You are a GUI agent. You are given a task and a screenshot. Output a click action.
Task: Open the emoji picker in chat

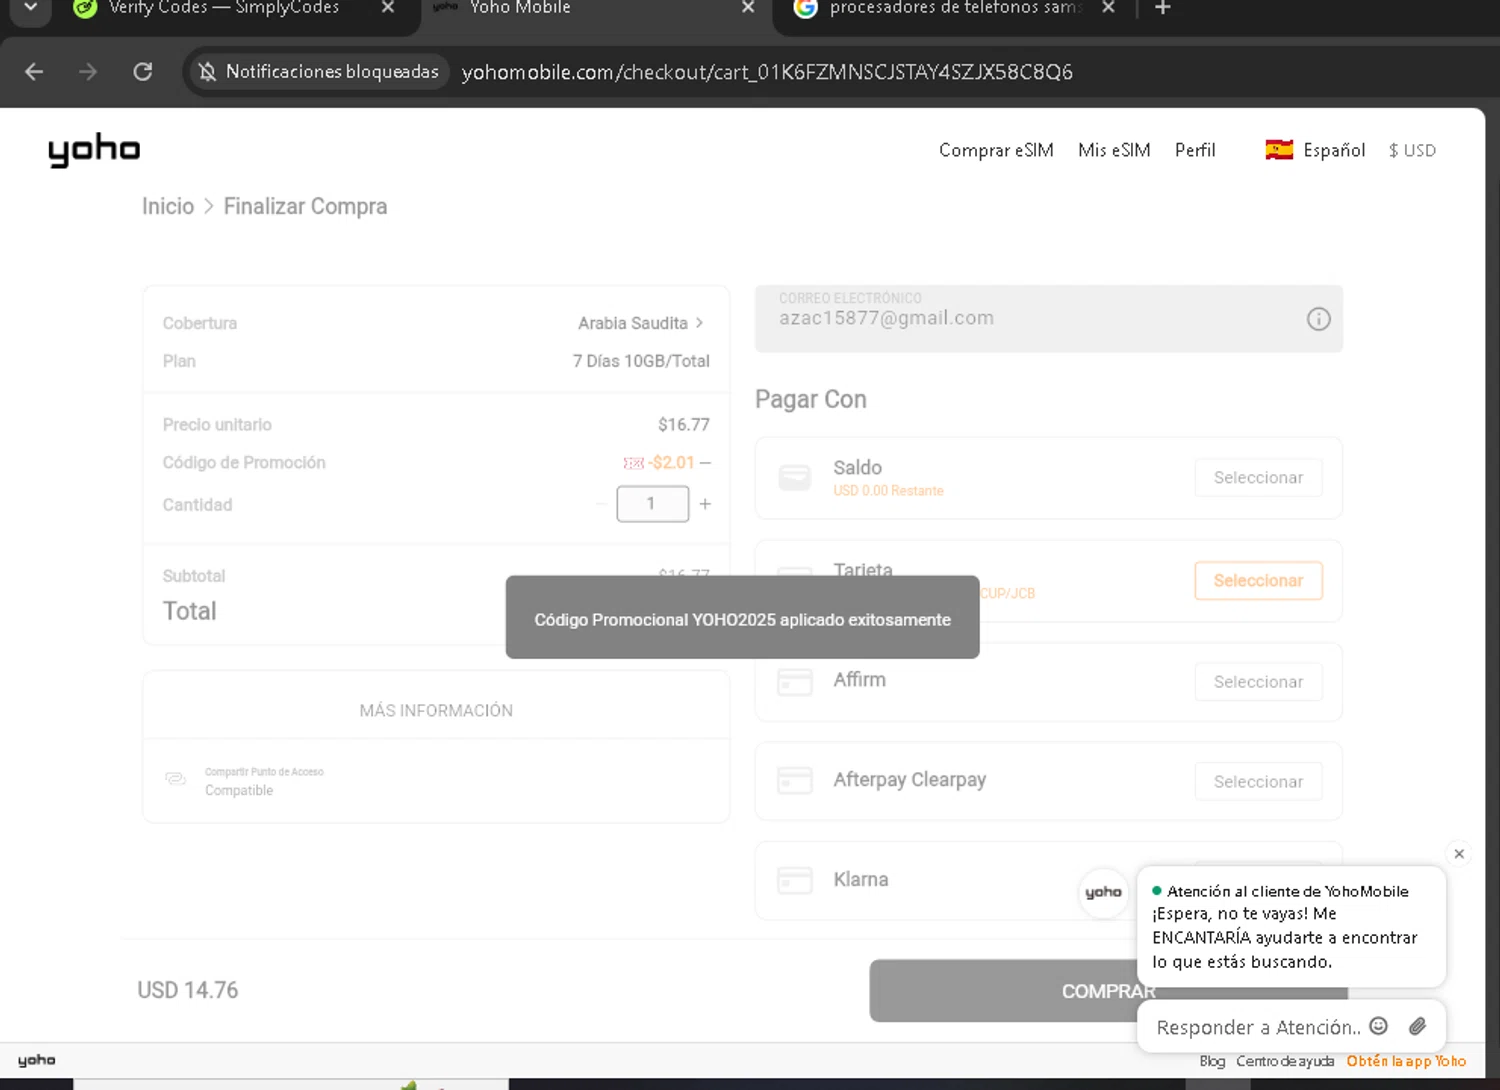pyautogui.click(x=1378, y=1026)
